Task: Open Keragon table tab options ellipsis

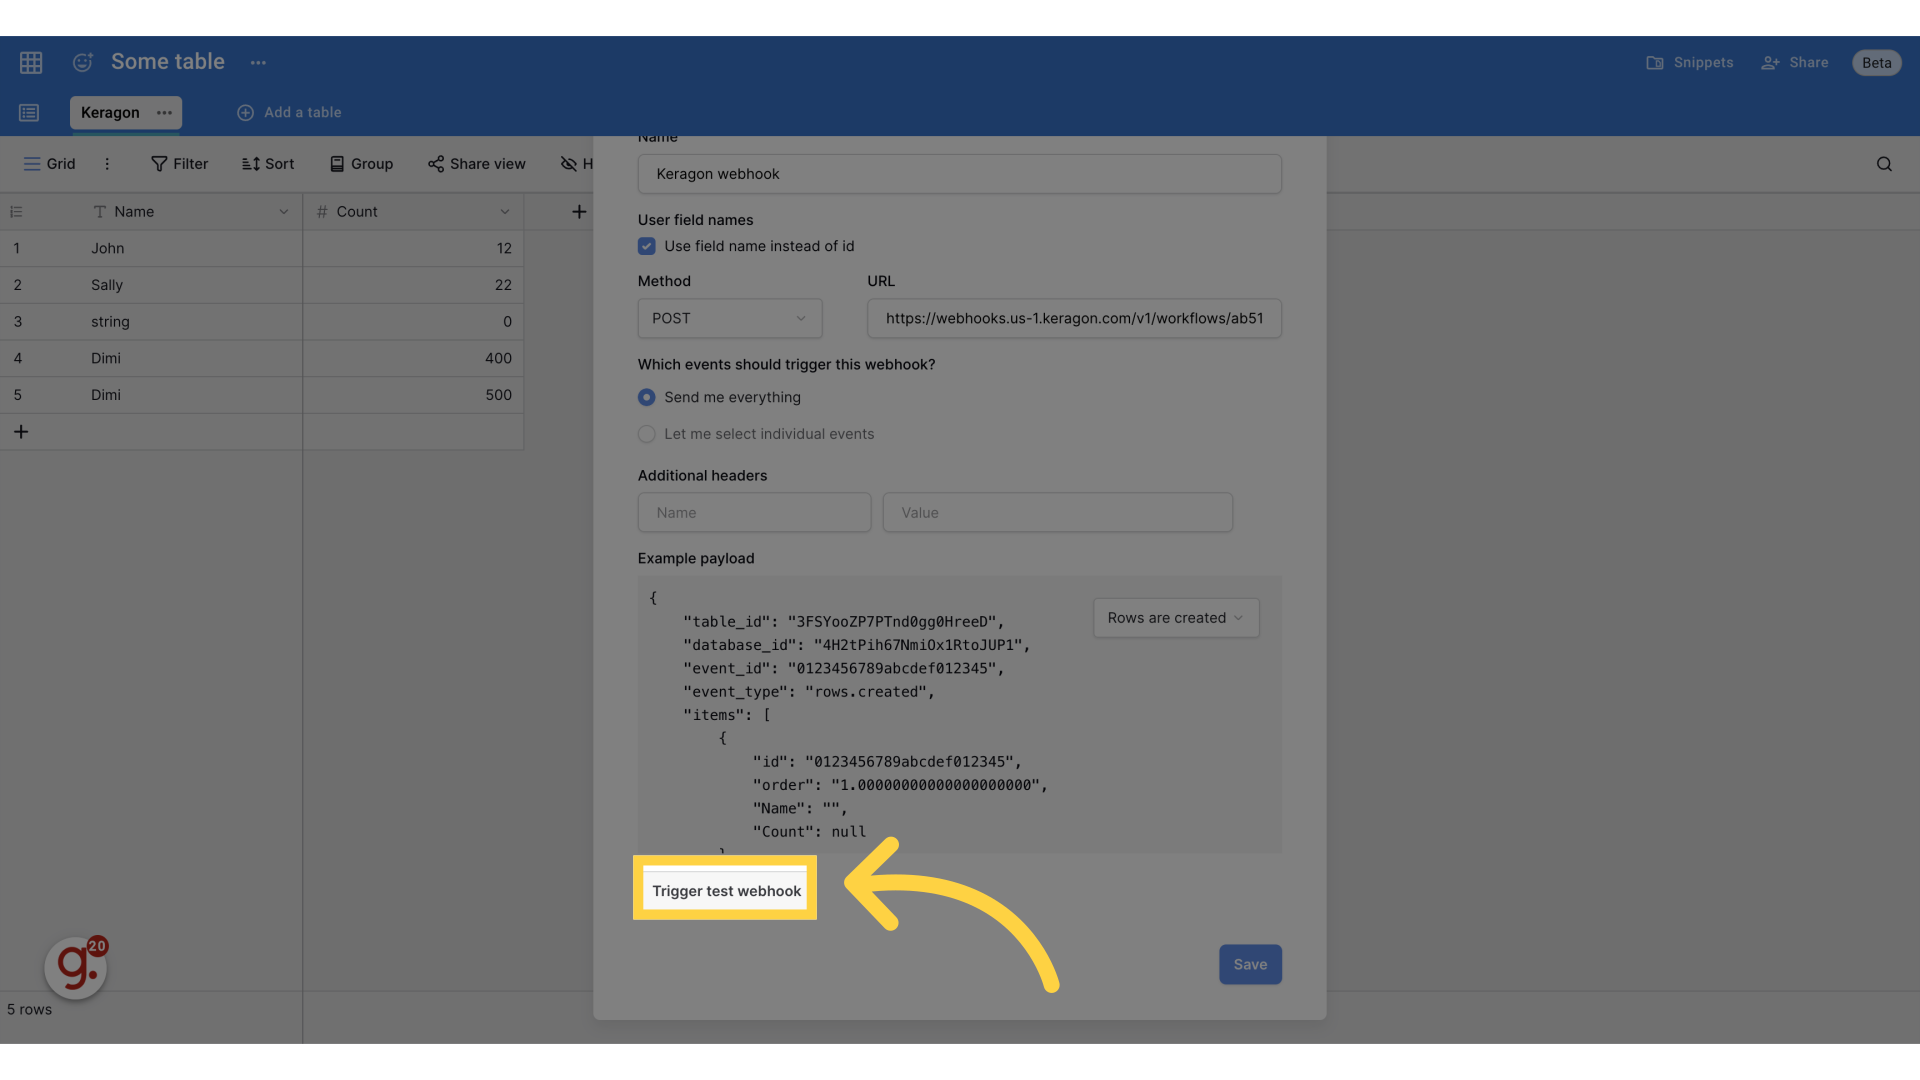Action: 164,113
